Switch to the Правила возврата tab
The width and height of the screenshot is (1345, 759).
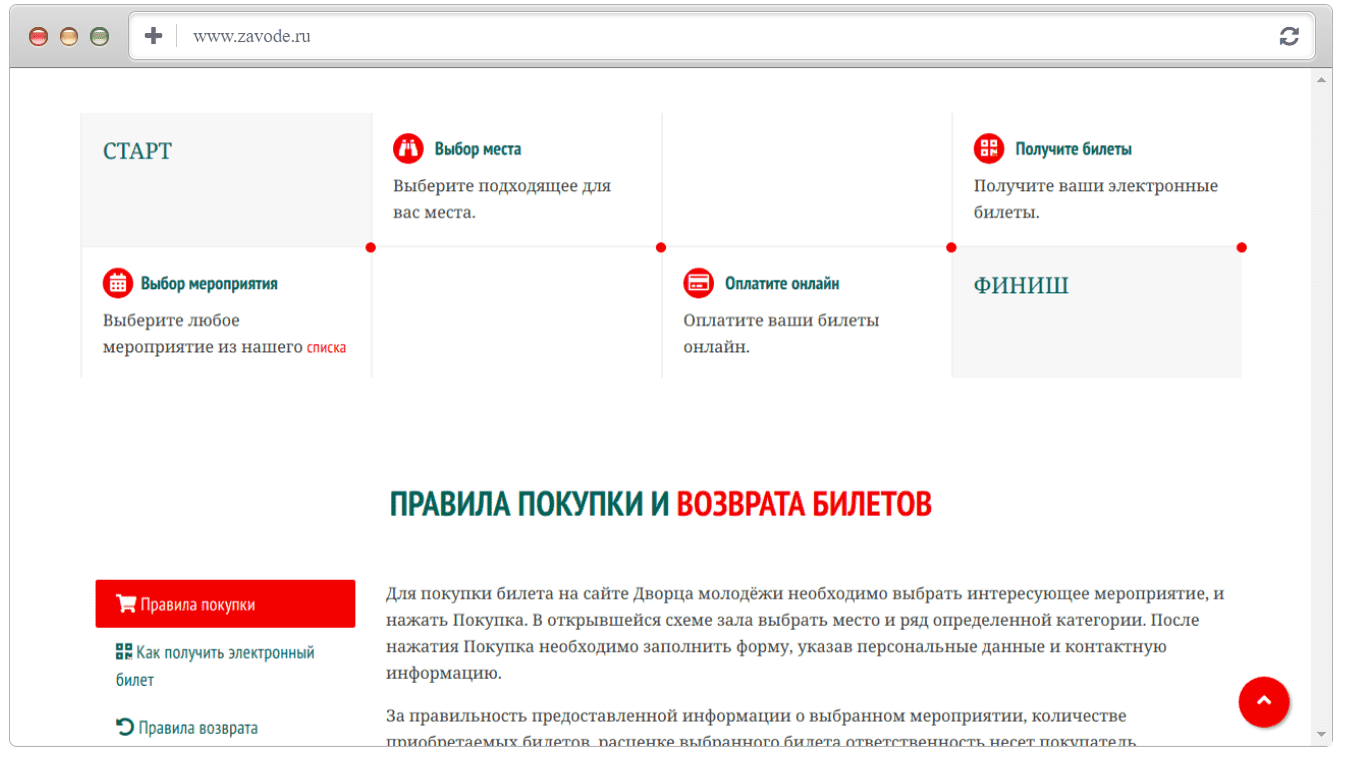[x=225, y=728]
